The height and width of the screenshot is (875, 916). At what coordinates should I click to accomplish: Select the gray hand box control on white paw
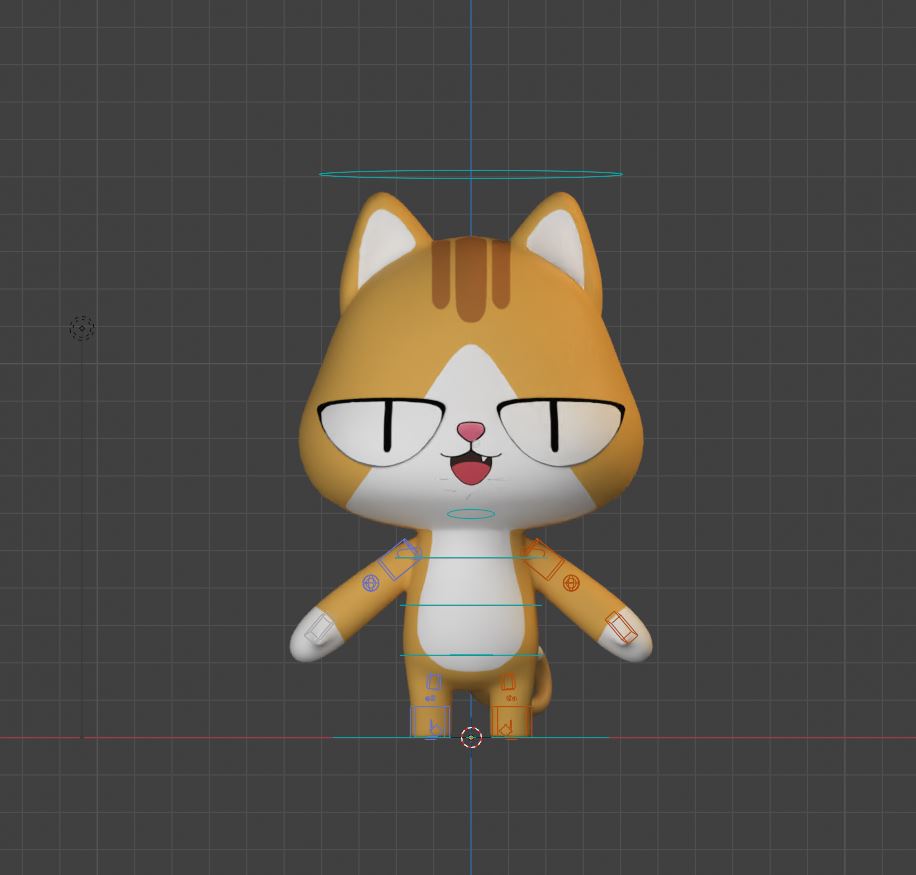point(318,629)
